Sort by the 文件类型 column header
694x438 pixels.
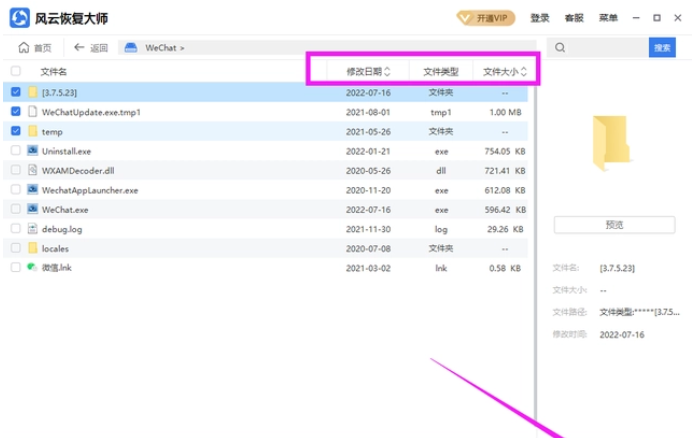click(x=440, y=71)
